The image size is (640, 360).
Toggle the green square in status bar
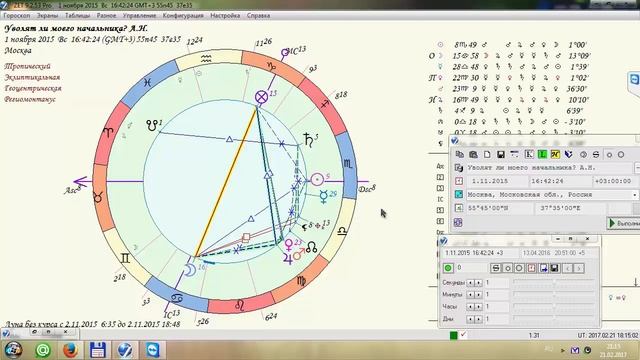453,335
